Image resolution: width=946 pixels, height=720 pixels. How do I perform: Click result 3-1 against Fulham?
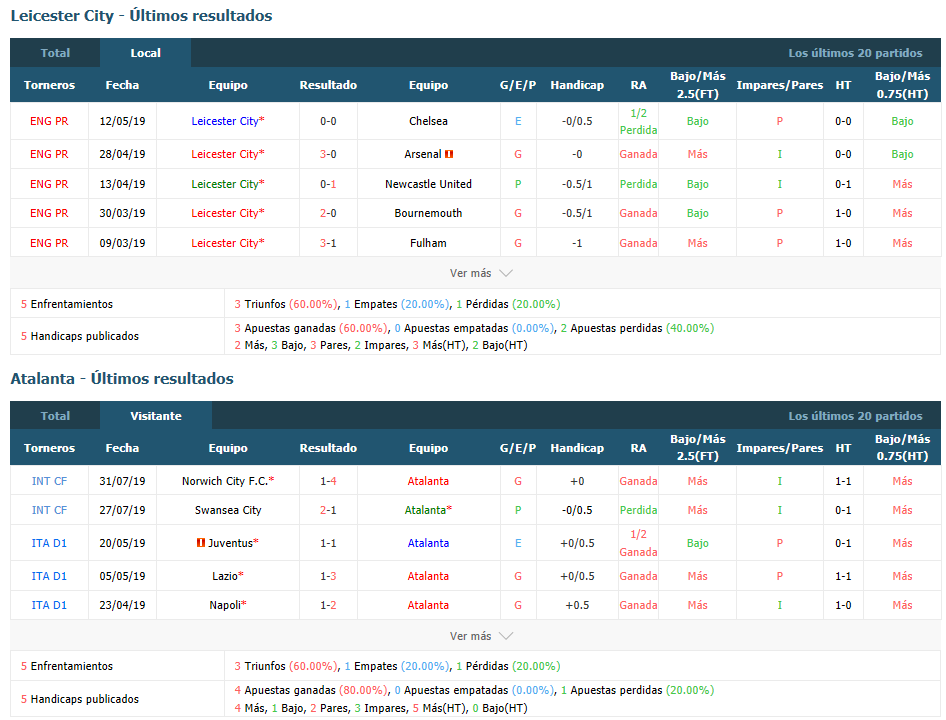[x=328, y=243]
